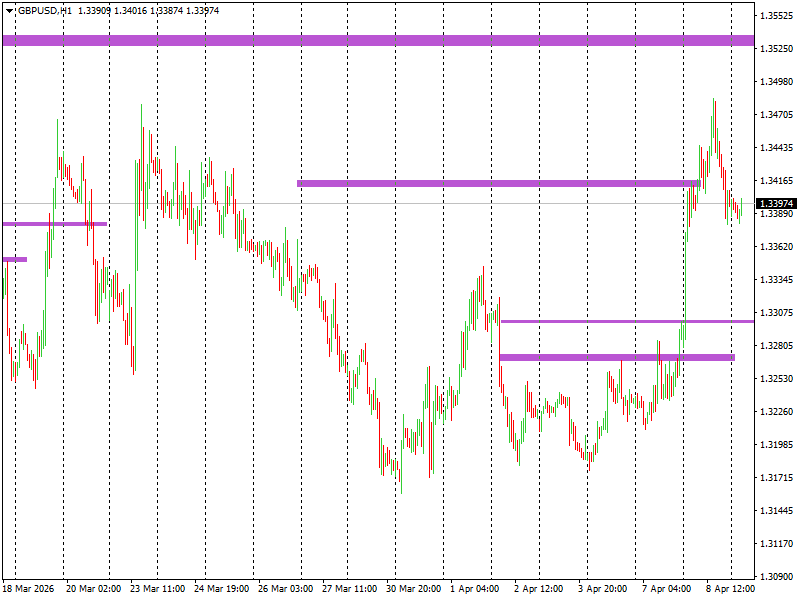Click the 26 Mar 03:00 time label
Viewport: 800px width, 600px height.
tap(286, 589)
